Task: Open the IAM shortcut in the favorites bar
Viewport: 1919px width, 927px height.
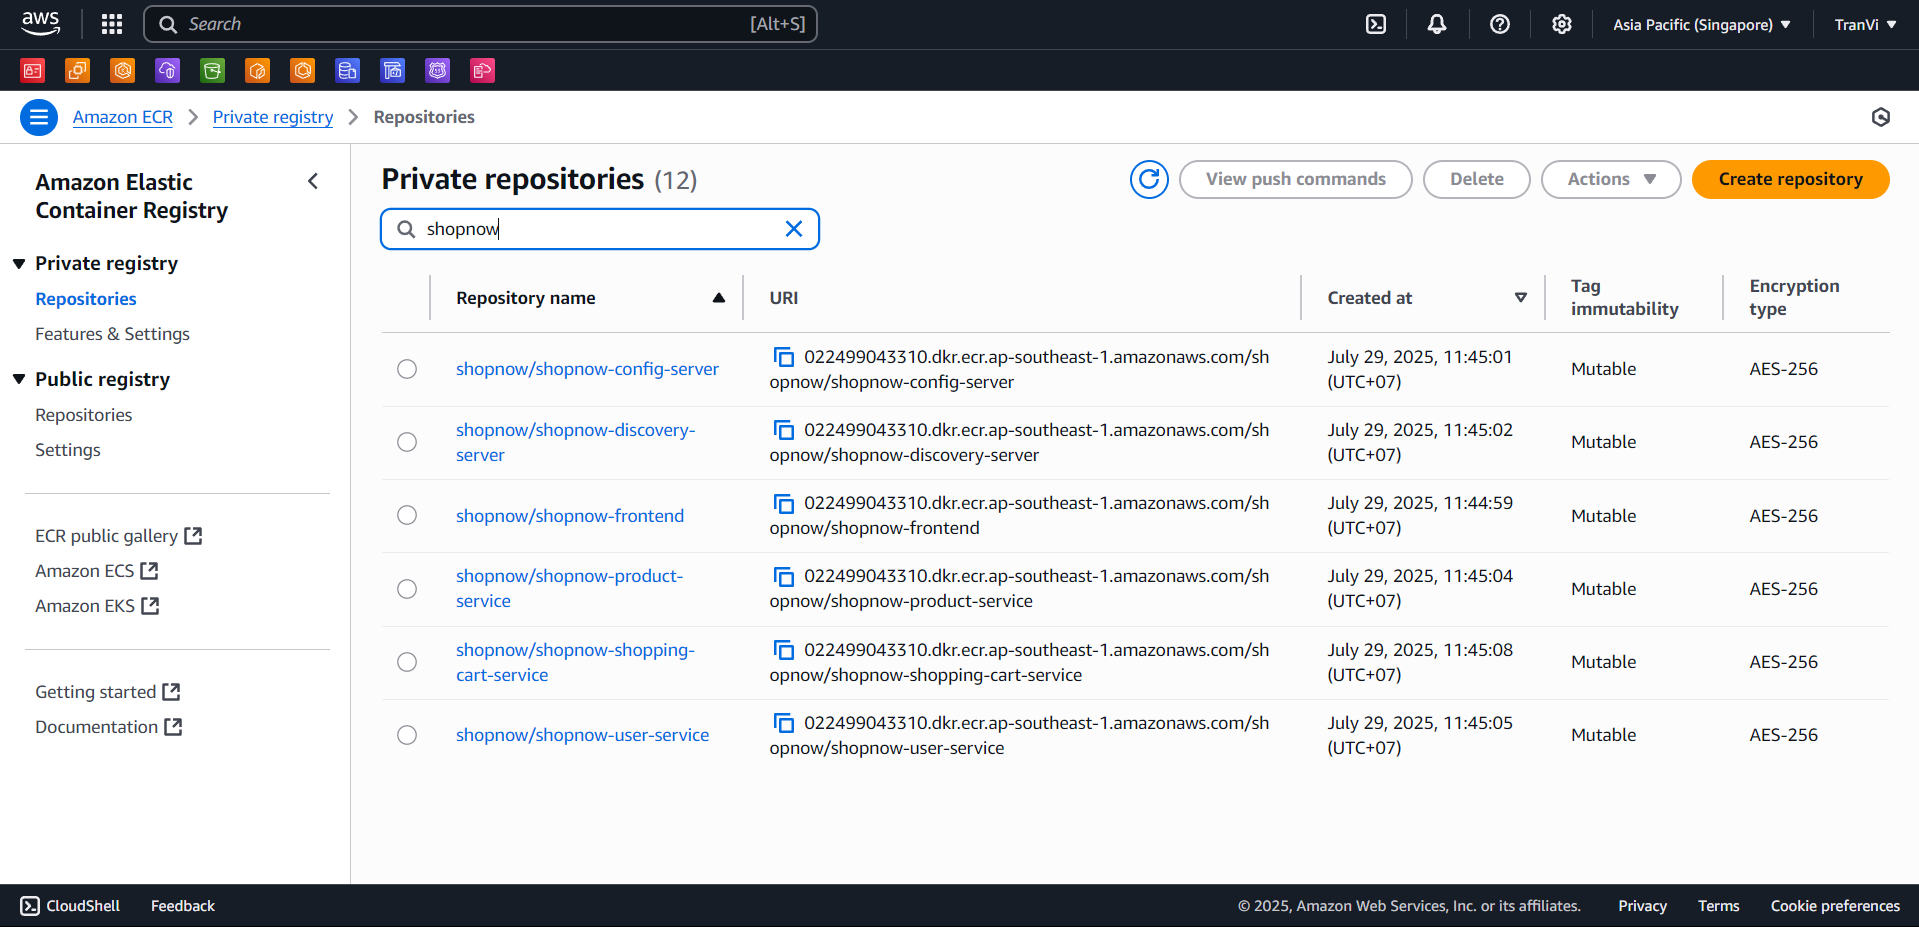Action: pyautogui.click(x=32, y=70)
